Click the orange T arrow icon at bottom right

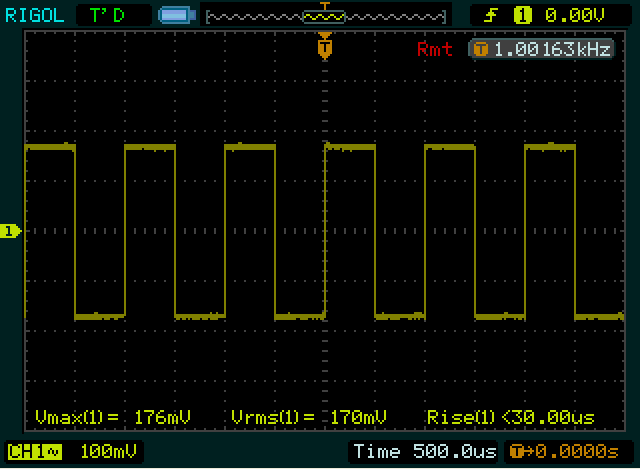coord(522,451)
